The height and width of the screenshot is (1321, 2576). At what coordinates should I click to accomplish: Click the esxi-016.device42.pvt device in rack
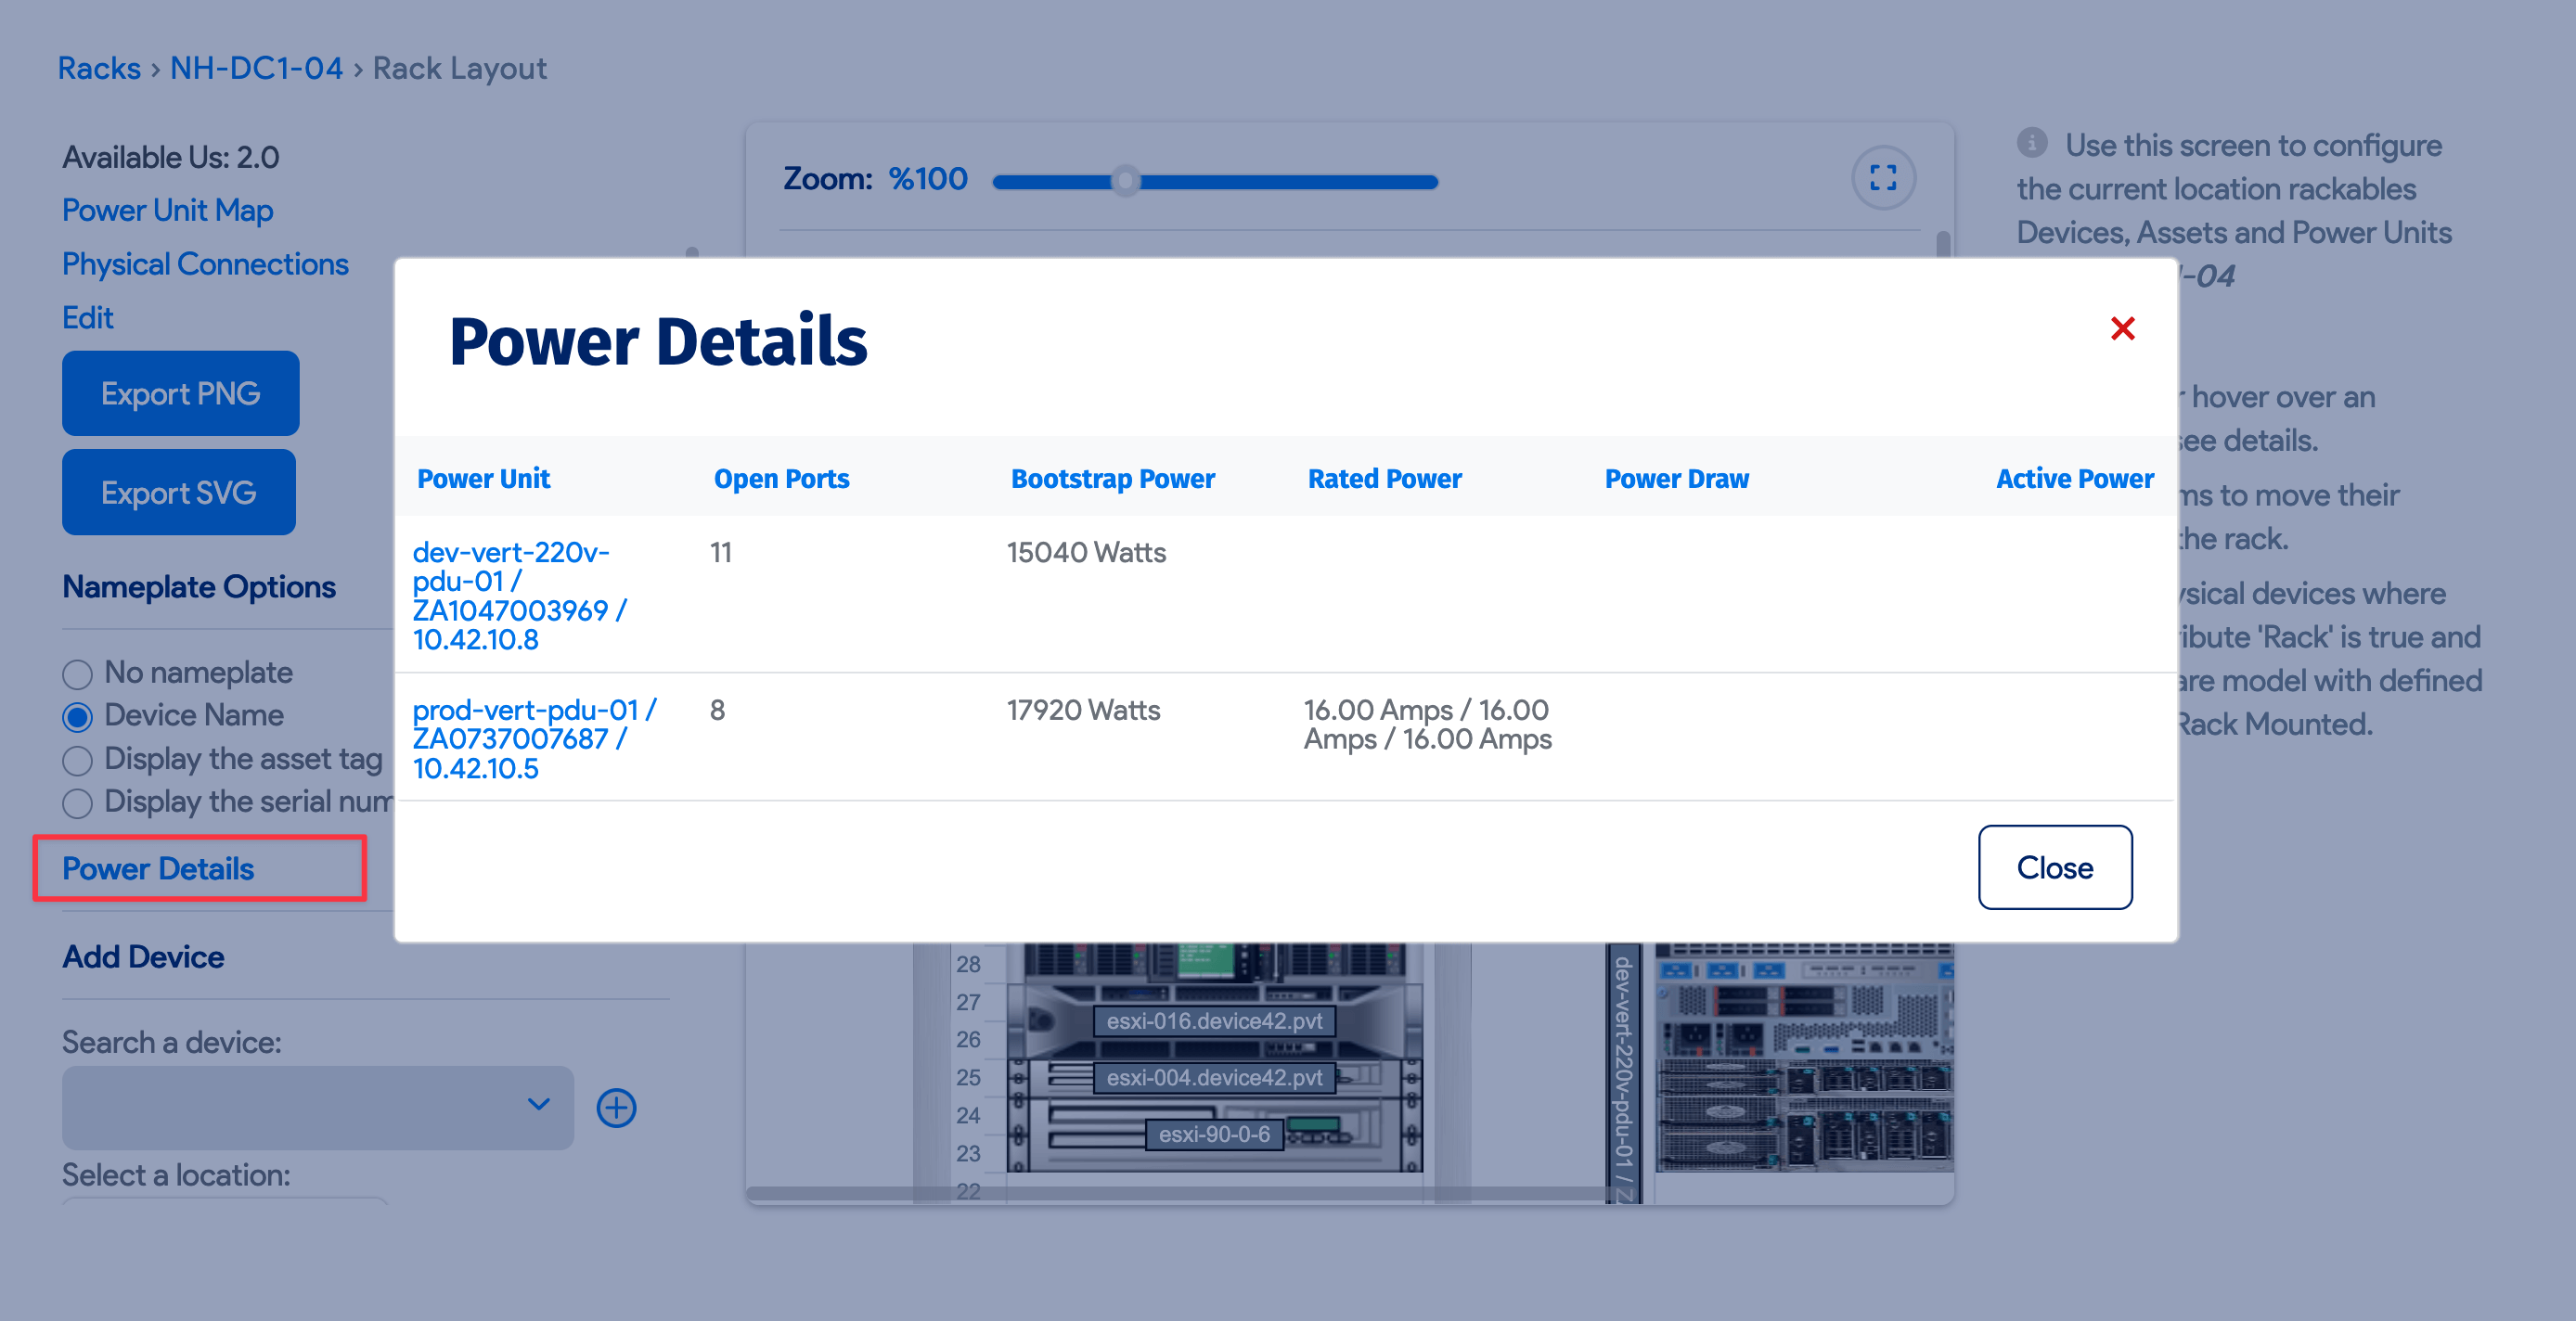click(x=1213, y=1021)
